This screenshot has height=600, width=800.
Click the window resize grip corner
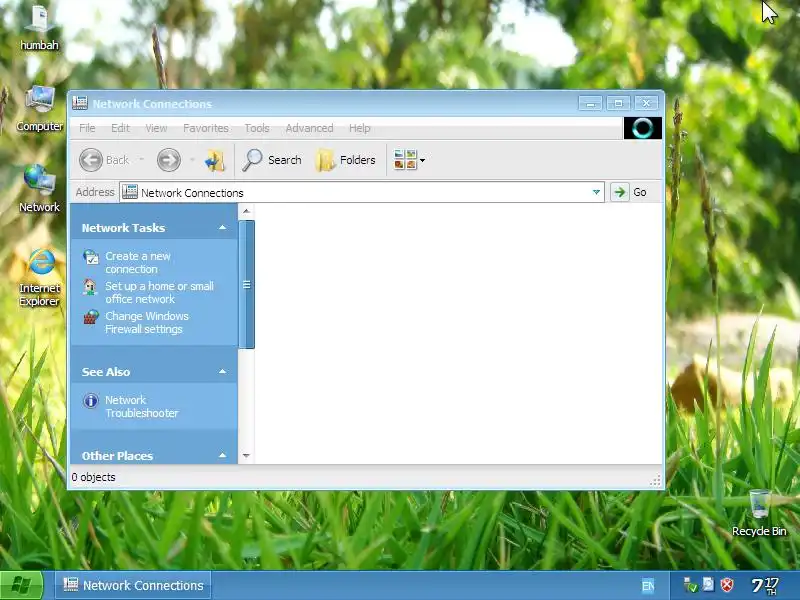pos(656,481)
